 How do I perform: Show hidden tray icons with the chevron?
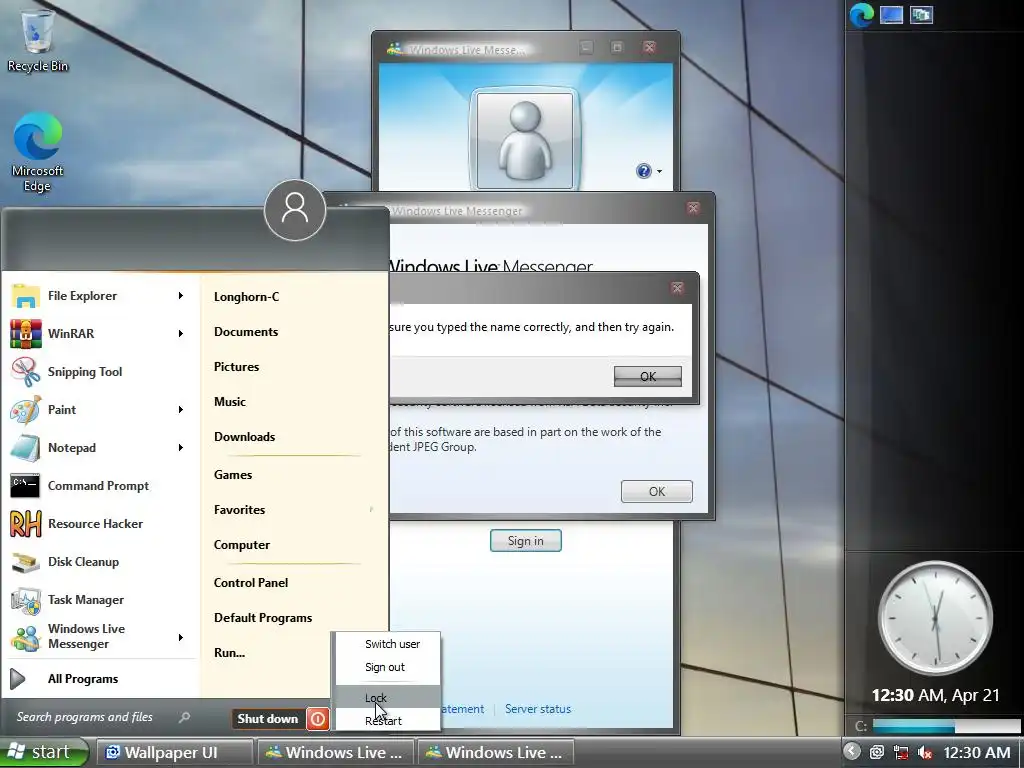pos(852,752)
